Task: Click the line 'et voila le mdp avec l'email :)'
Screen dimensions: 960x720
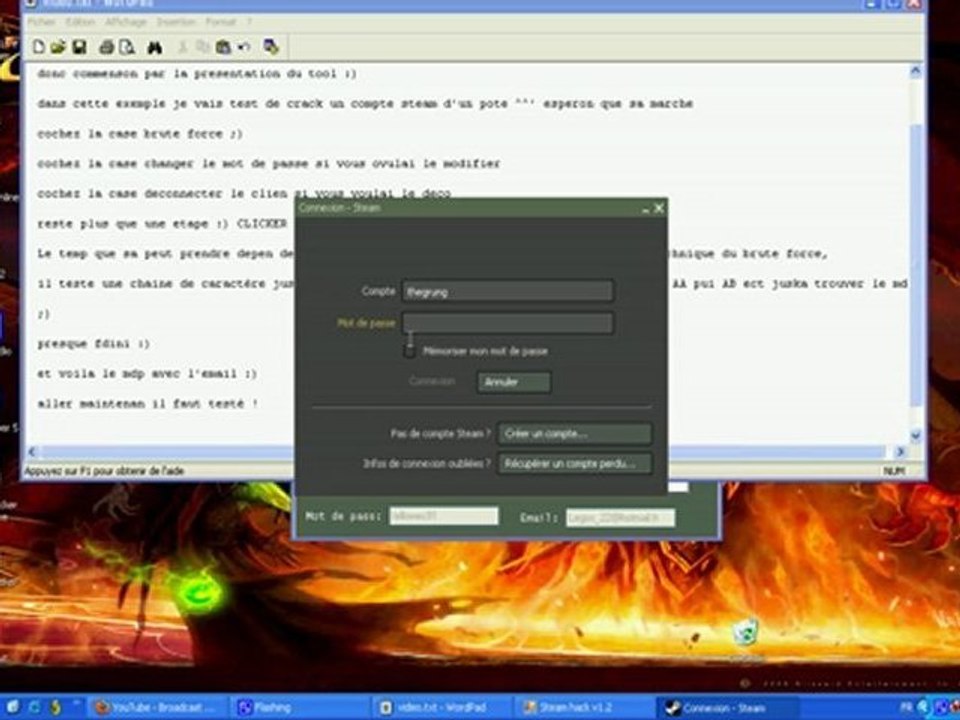Action: coord(147,373)
